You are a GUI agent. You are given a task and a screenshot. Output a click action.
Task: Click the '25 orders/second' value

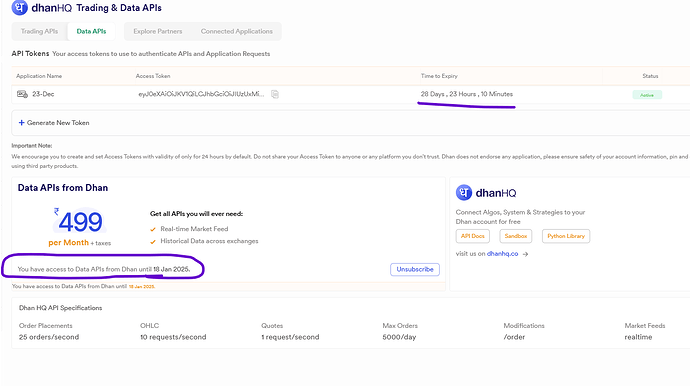[49, 337]
